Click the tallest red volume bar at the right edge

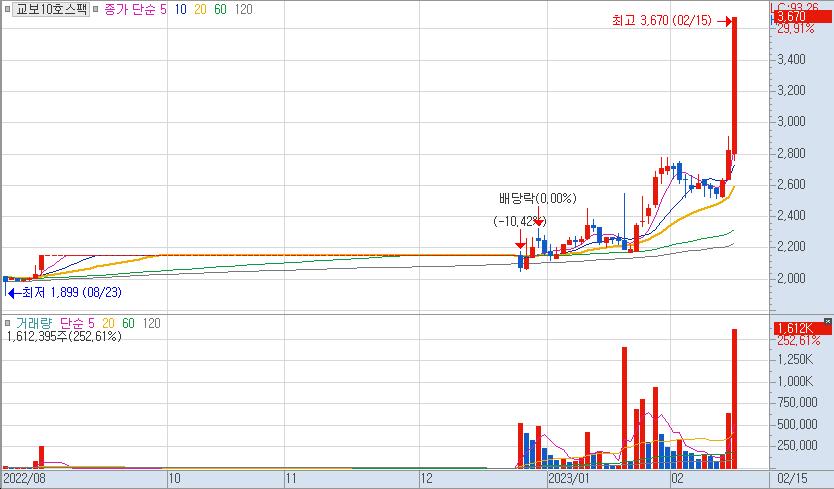pos(735,399)
